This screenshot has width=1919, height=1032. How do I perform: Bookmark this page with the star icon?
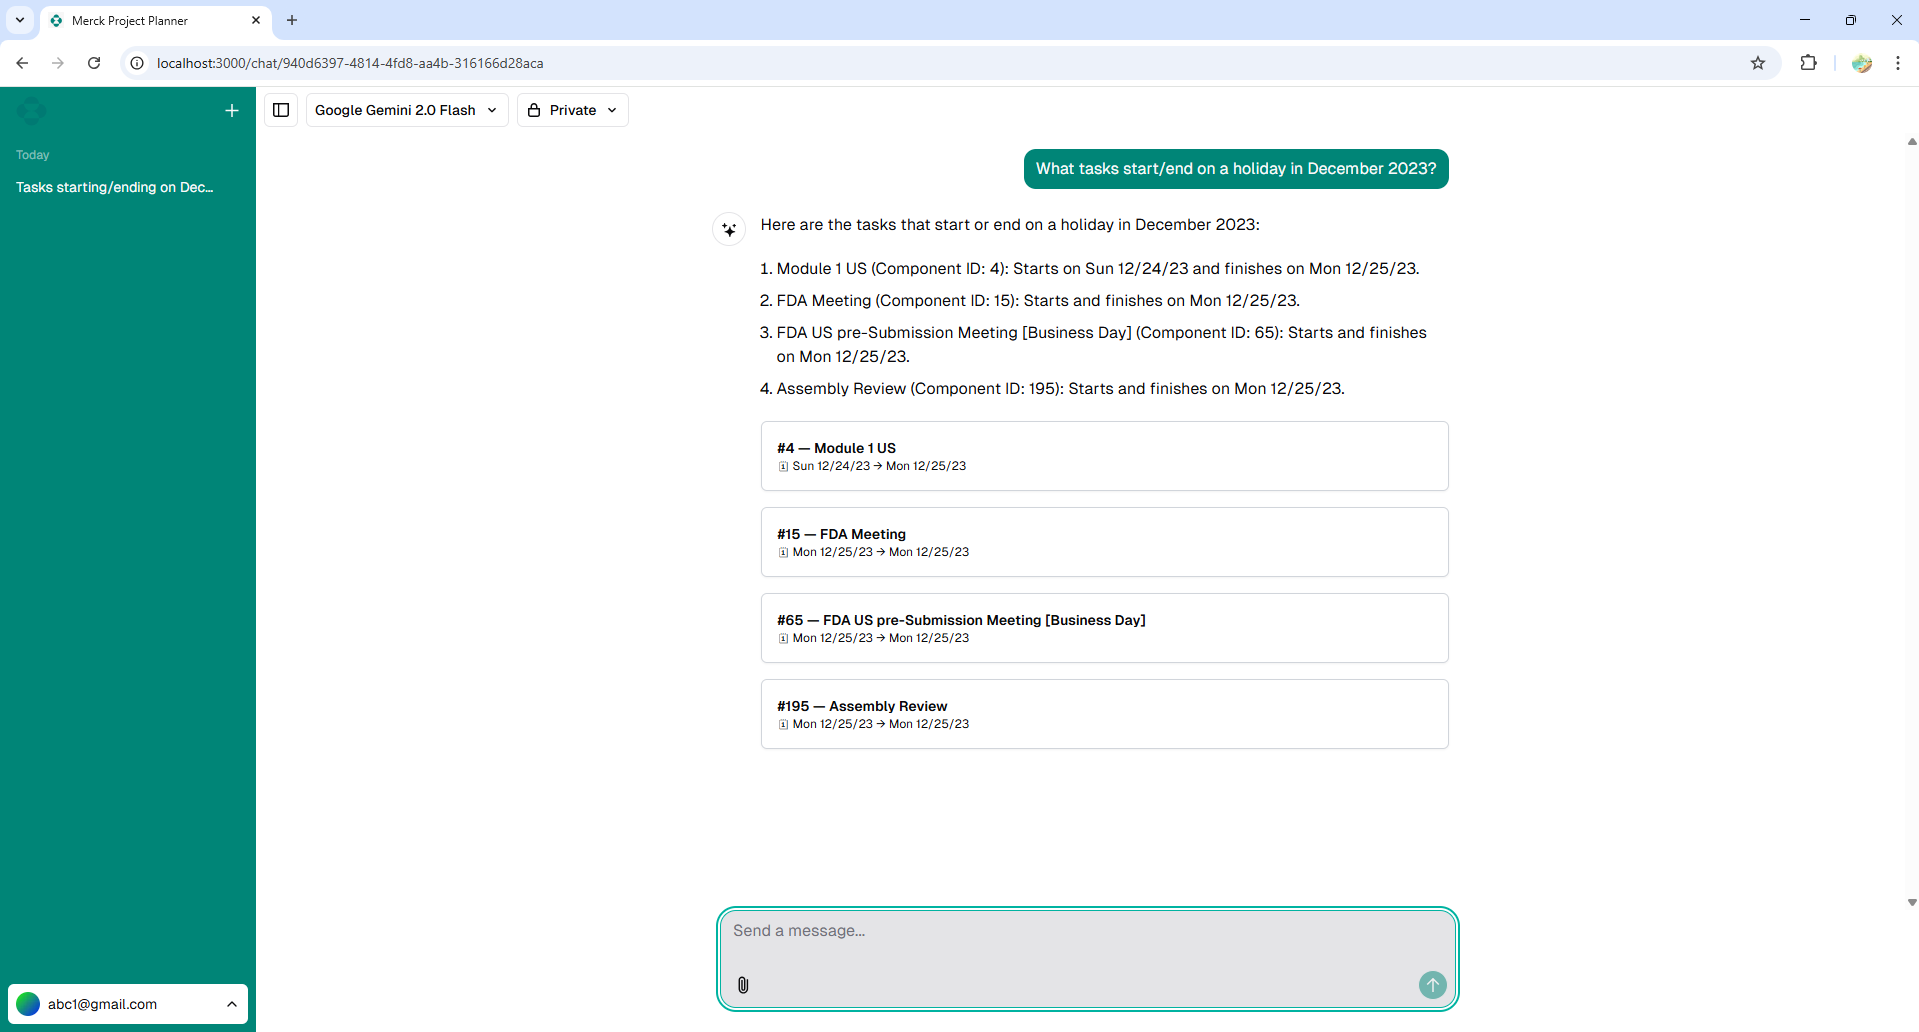(1758, 63)
